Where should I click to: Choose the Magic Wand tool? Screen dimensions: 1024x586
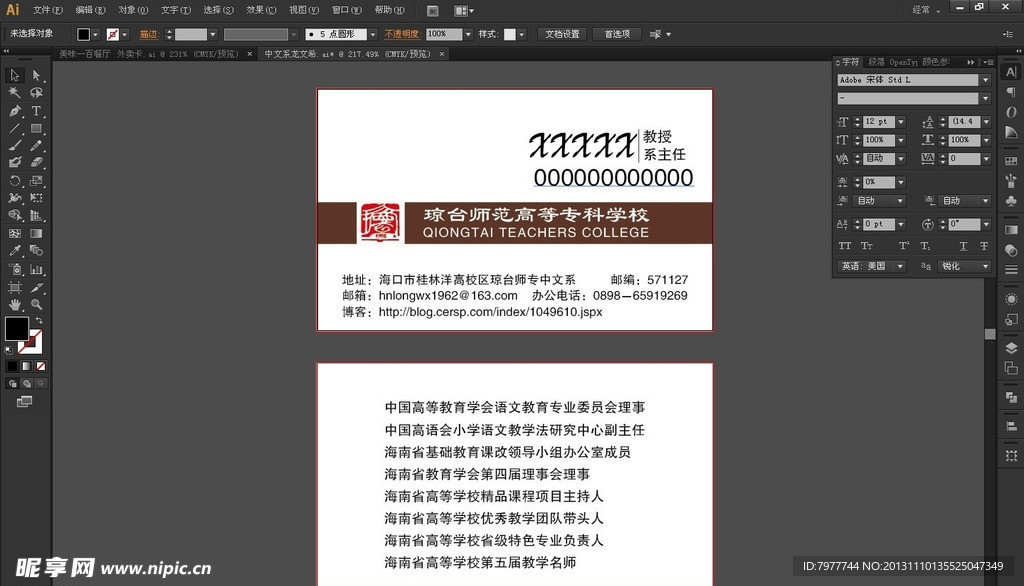point(14,93)
